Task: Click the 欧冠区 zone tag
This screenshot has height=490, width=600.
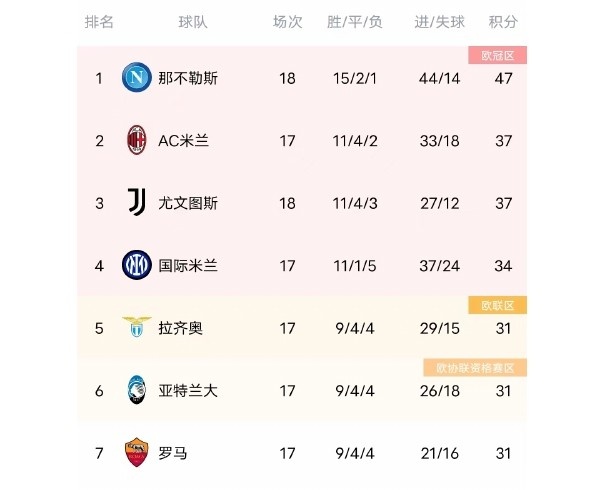Action: click(497, 55)
